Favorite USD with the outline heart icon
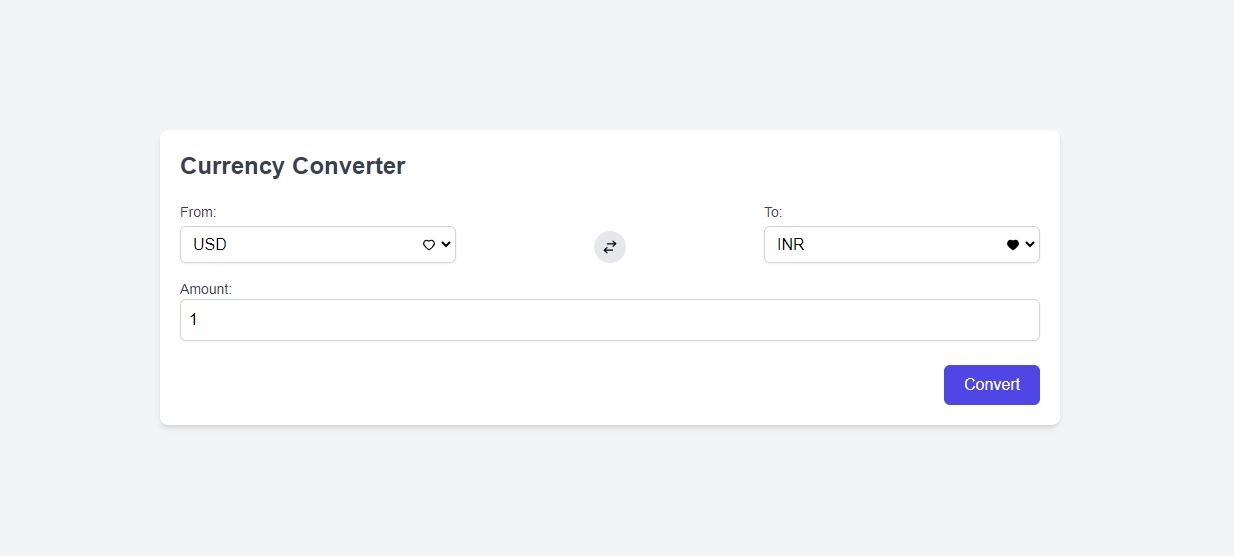The image size is (1234, 556). pyautogui.click(x=428, y=245)
